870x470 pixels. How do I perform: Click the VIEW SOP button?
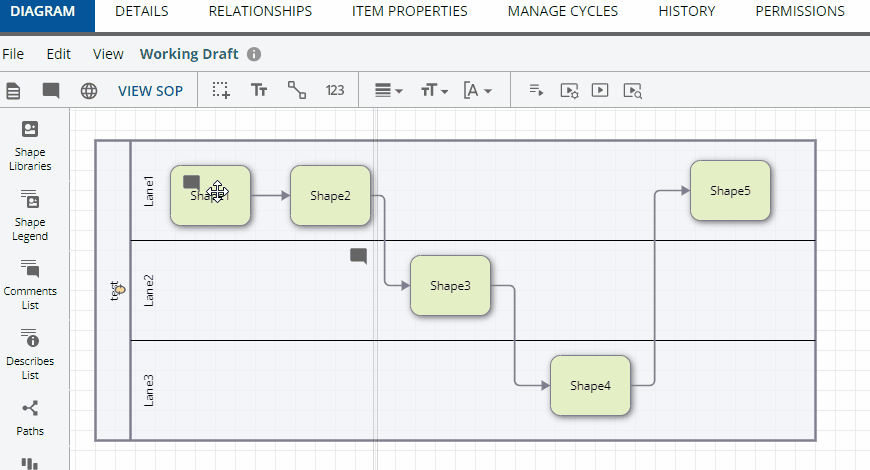point(150,90)
